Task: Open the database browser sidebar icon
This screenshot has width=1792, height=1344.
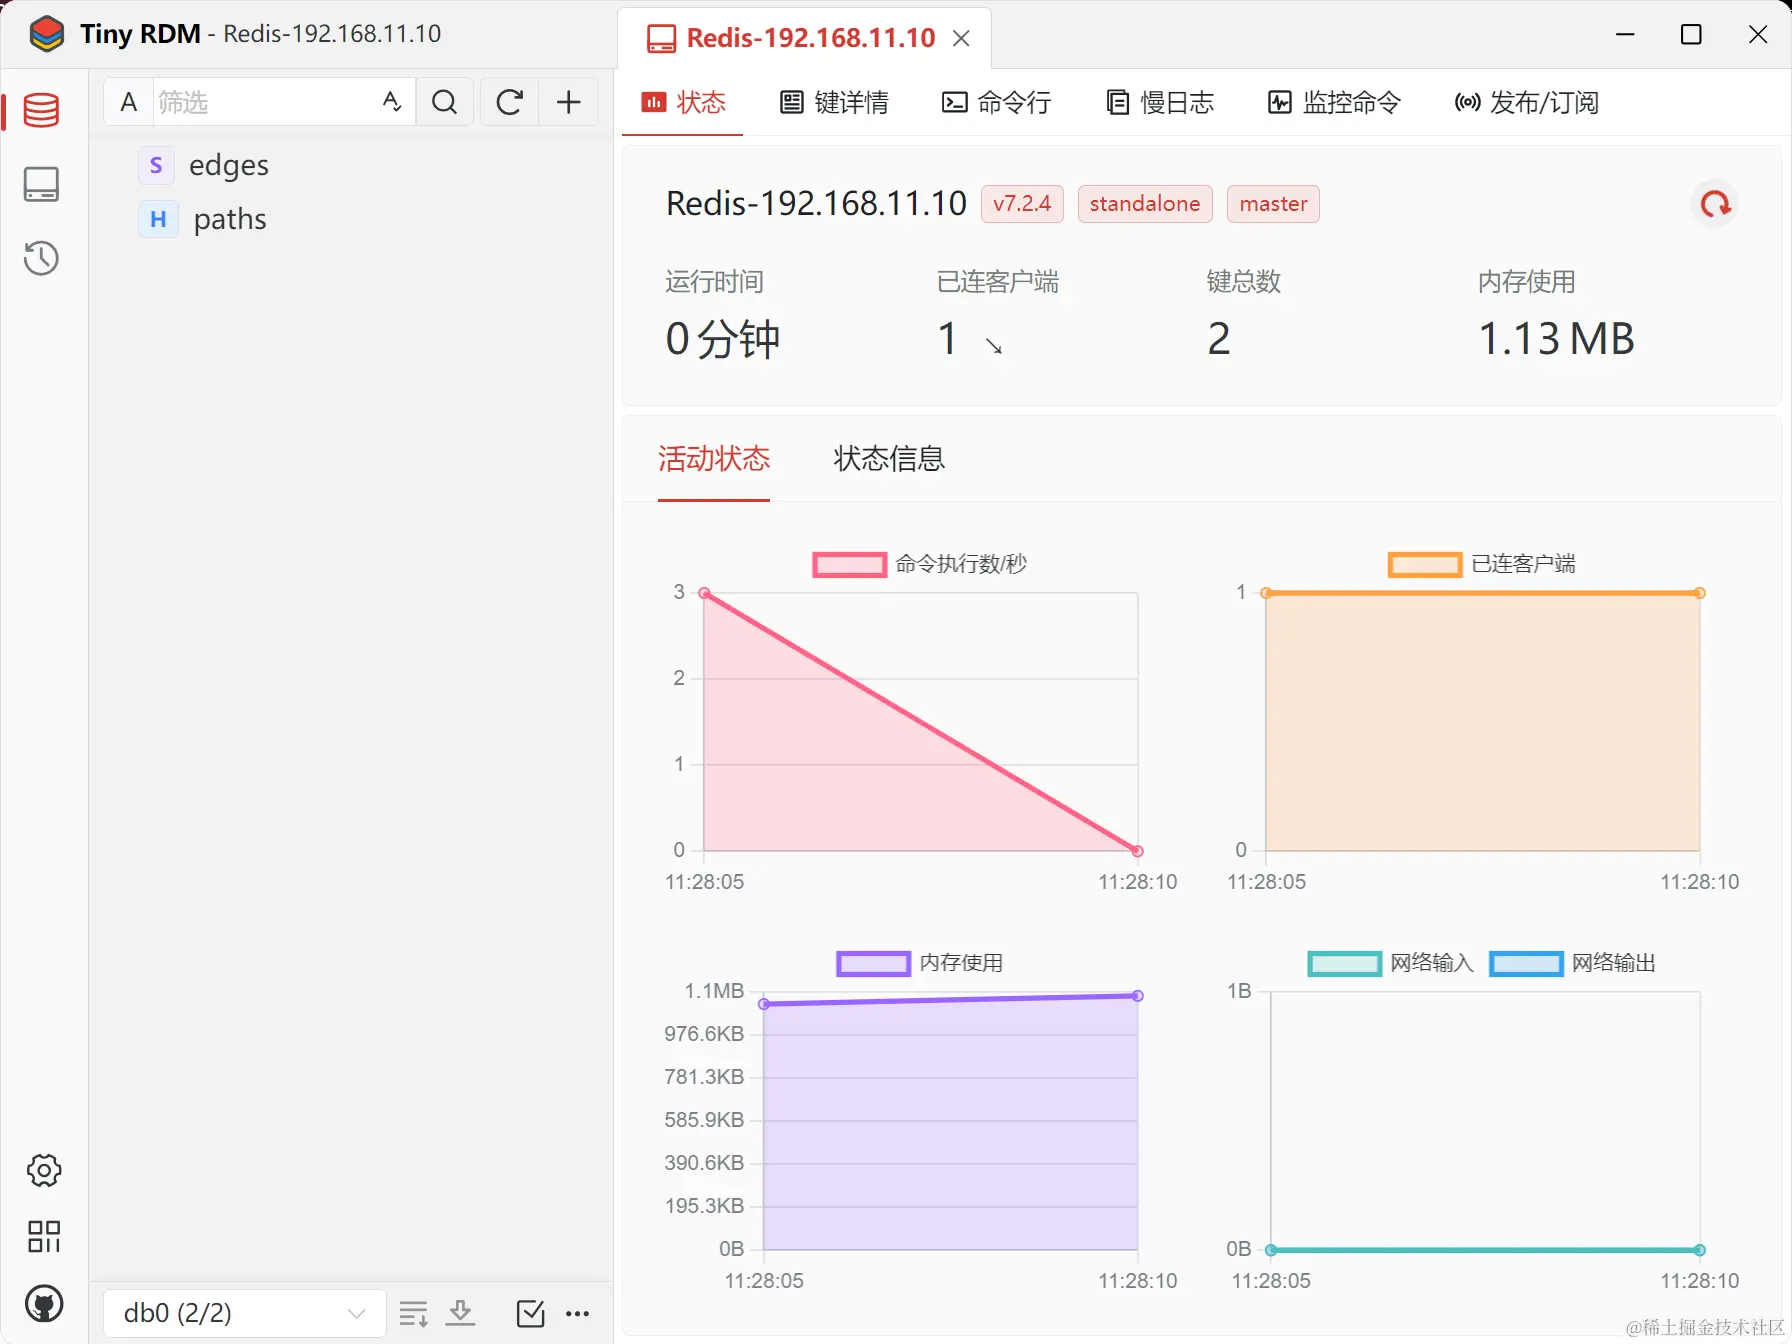Action: click(x=41, y=110)
